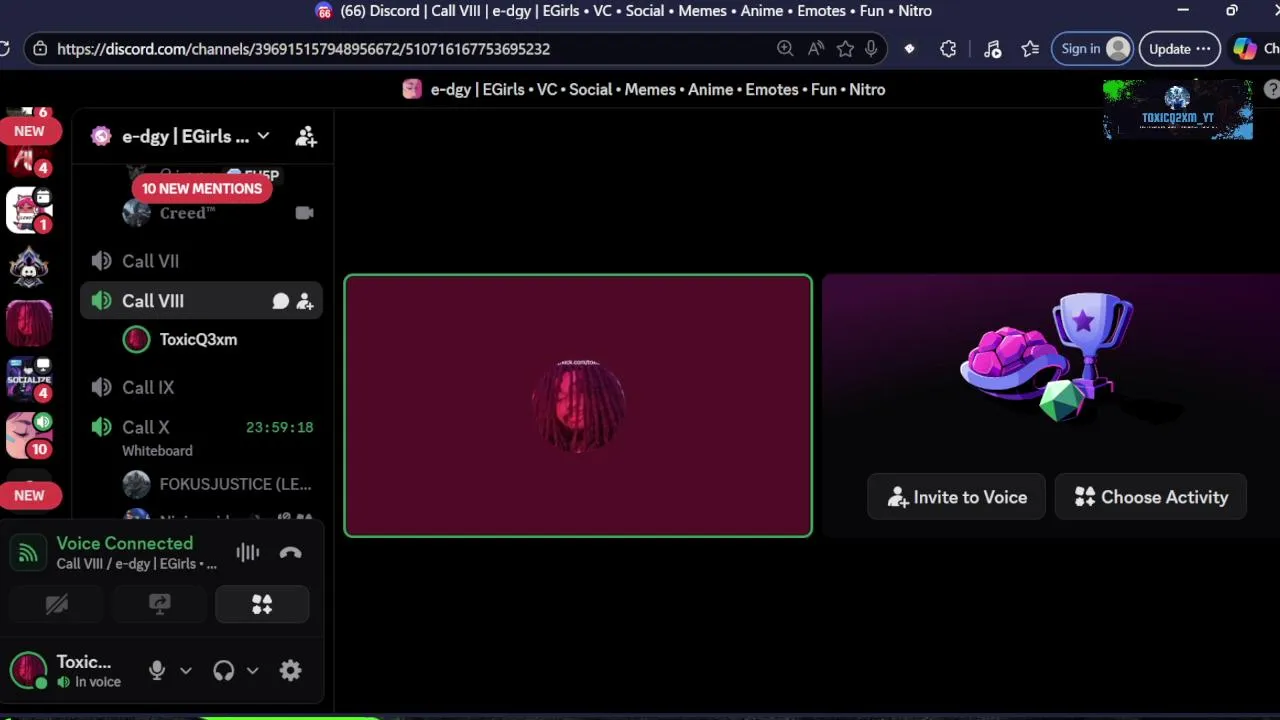This screenshot has width=1280, height=720.
Task: Open the help question mark icon
Action: pyautogui.click(x=1272, y=89)
